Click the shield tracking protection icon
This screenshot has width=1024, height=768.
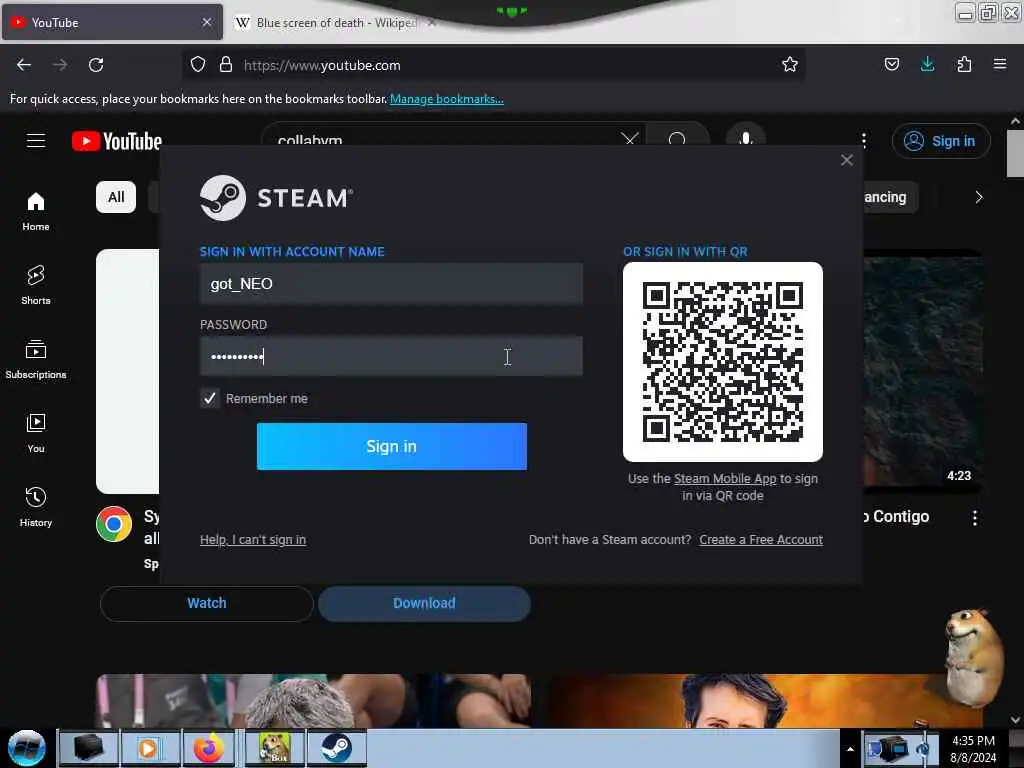[x=198, y=65]
